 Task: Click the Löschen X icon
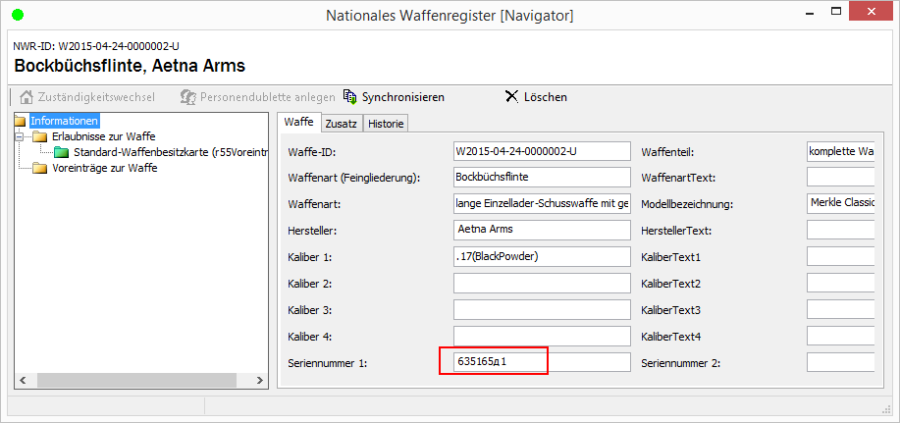[x=512, y=97]
